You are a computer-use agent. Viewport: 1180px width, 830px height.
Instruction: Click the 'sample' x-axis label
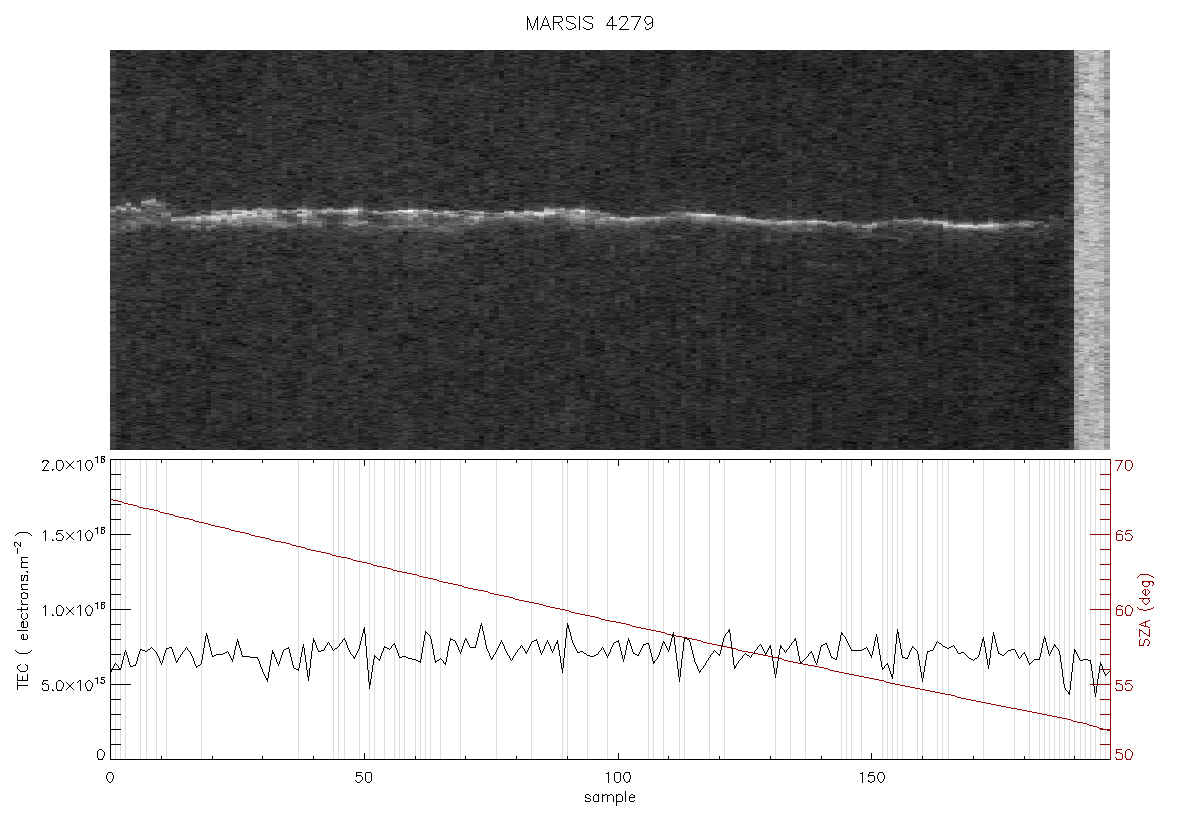coord(610,798)
